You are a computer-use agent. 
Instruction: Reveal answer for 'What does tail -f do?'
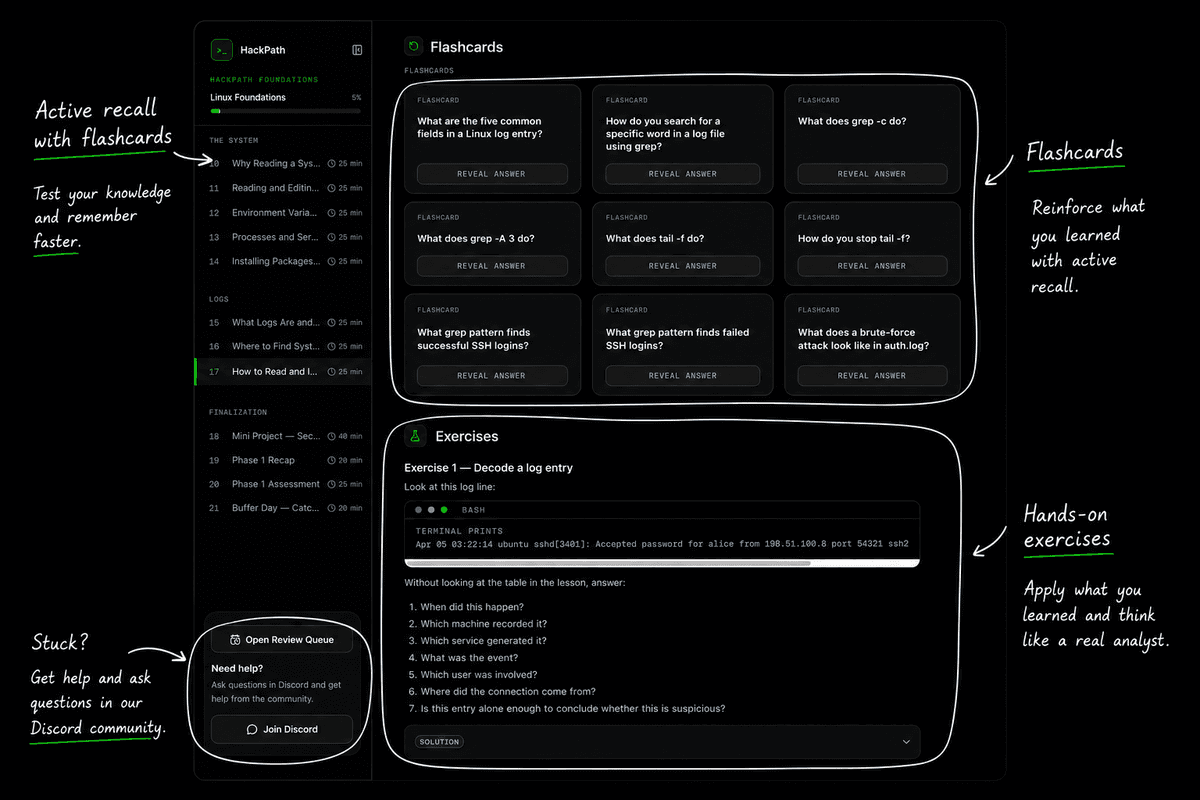pos(683,266)
